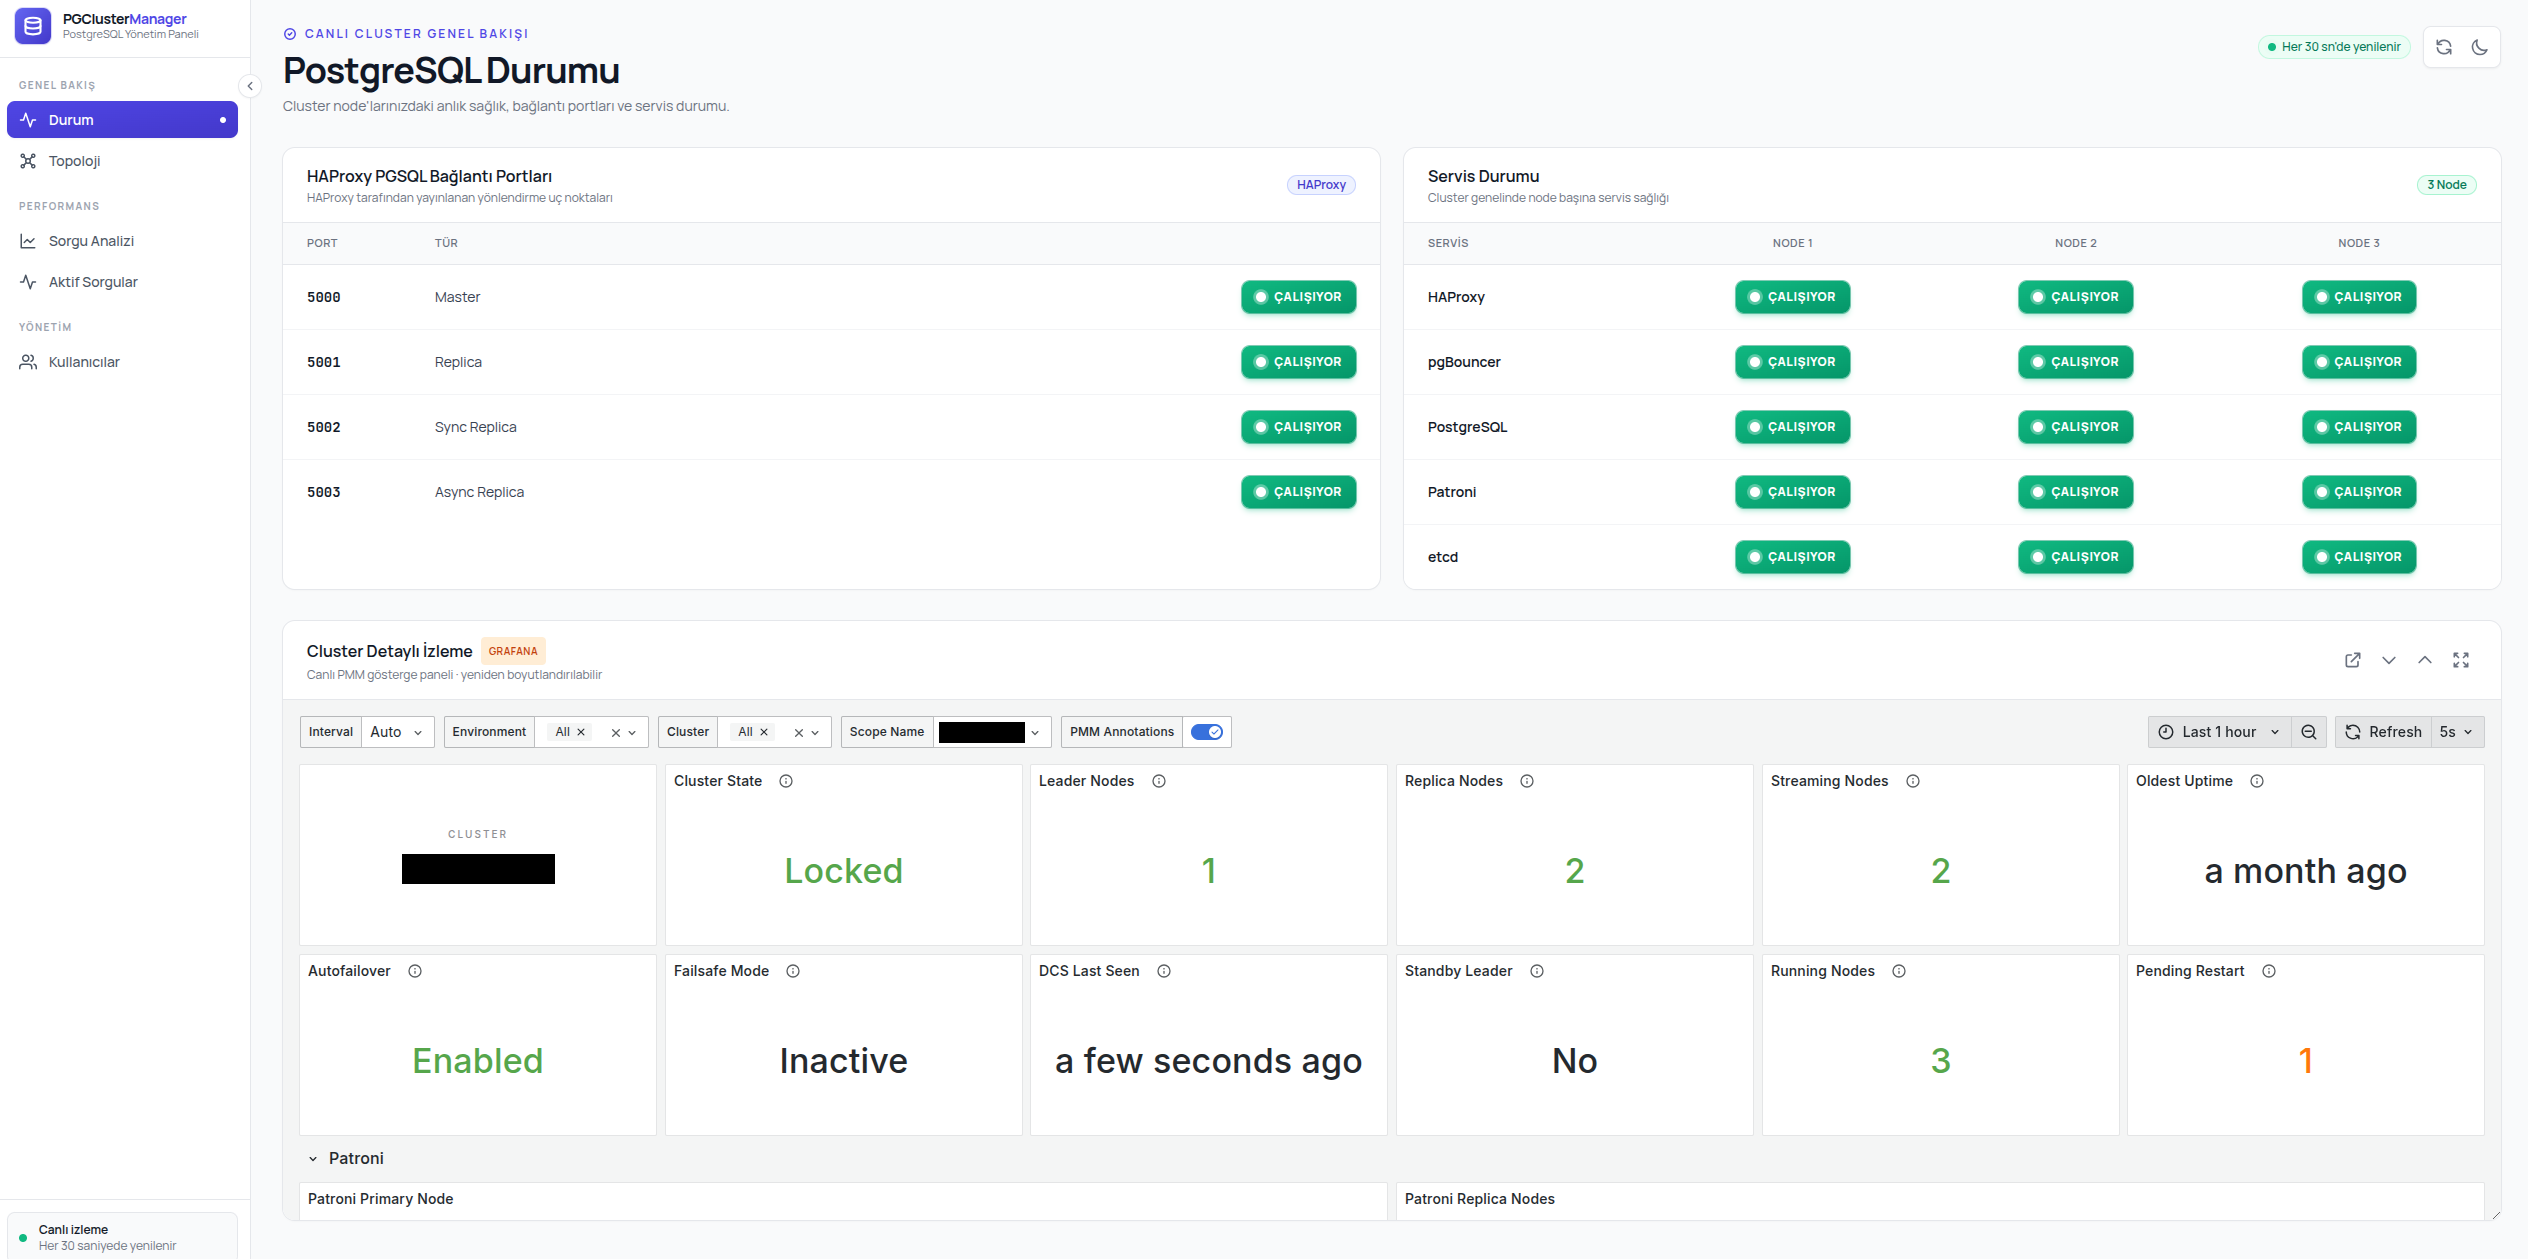Click the GRAFANA badge label

pyautogui.click(x=513, y=651)
